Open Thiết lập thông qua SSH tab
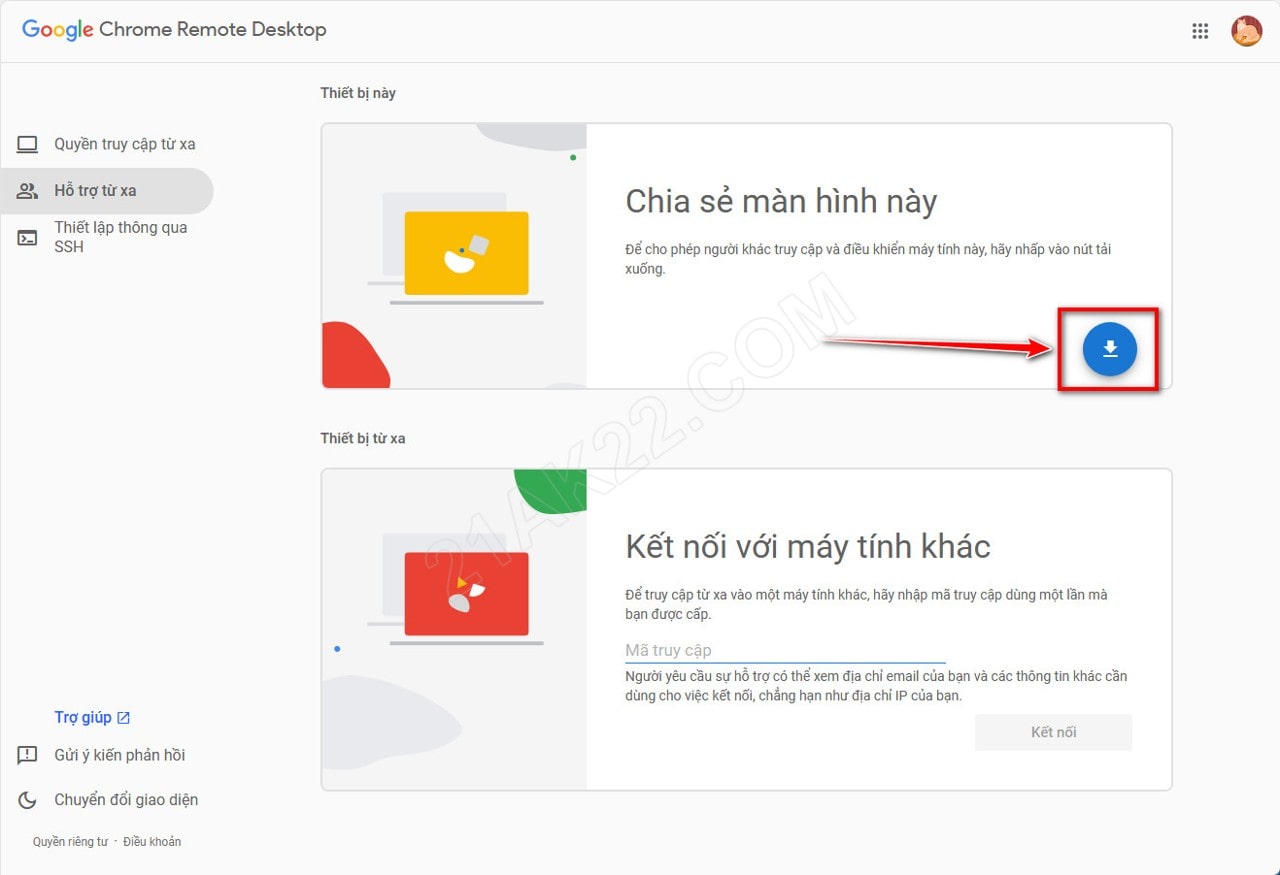 (x=106, y=237)
